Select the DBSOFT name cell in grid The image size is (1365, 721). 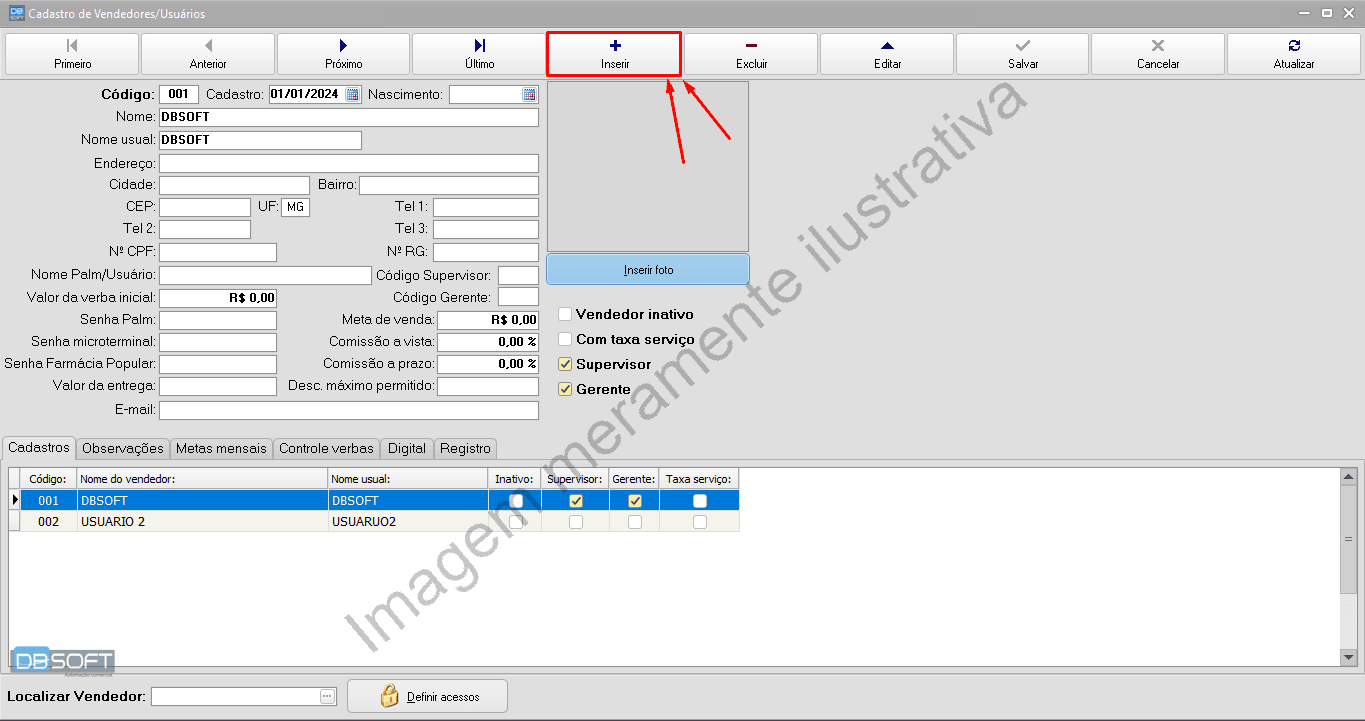click(203, 501)
